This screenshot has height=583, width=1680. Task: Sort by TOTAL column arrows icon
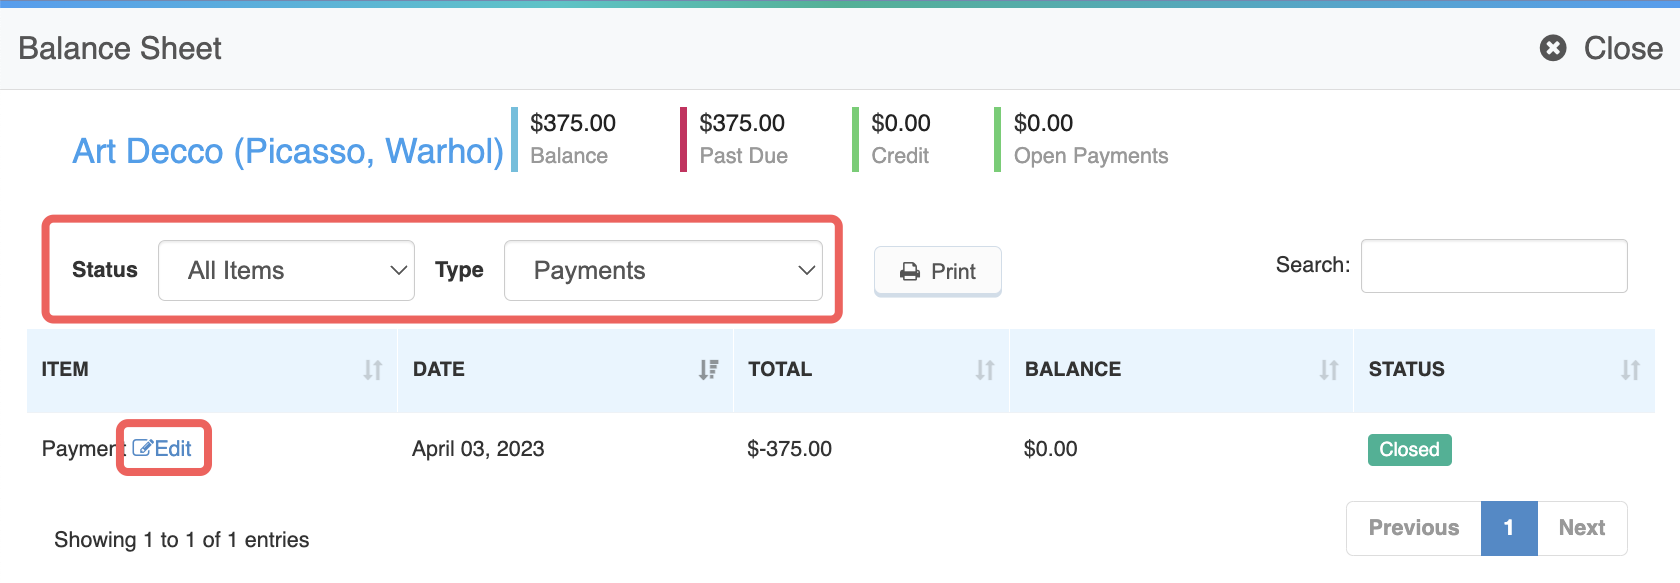tap(985, 370)
